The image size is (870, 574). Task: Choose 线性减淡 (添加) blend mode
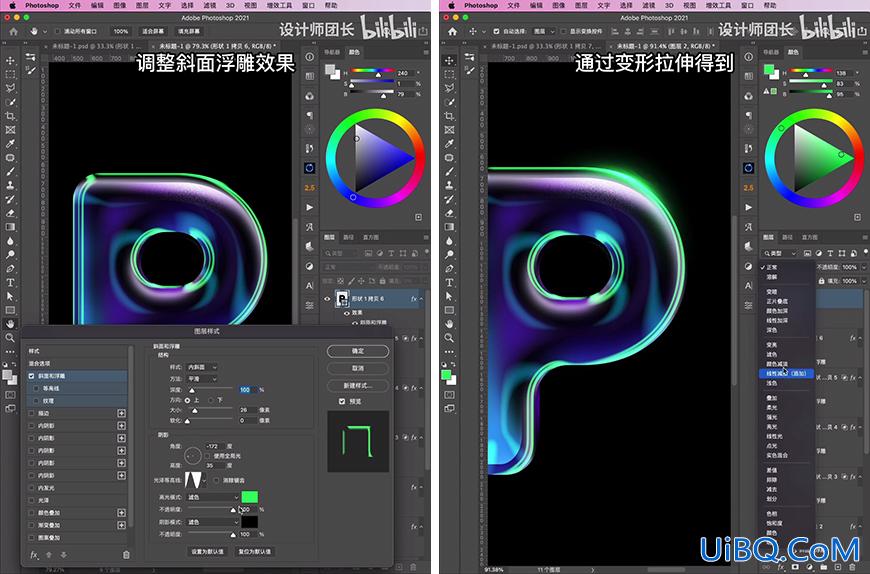pyautogui.click(x=786, y=374)
